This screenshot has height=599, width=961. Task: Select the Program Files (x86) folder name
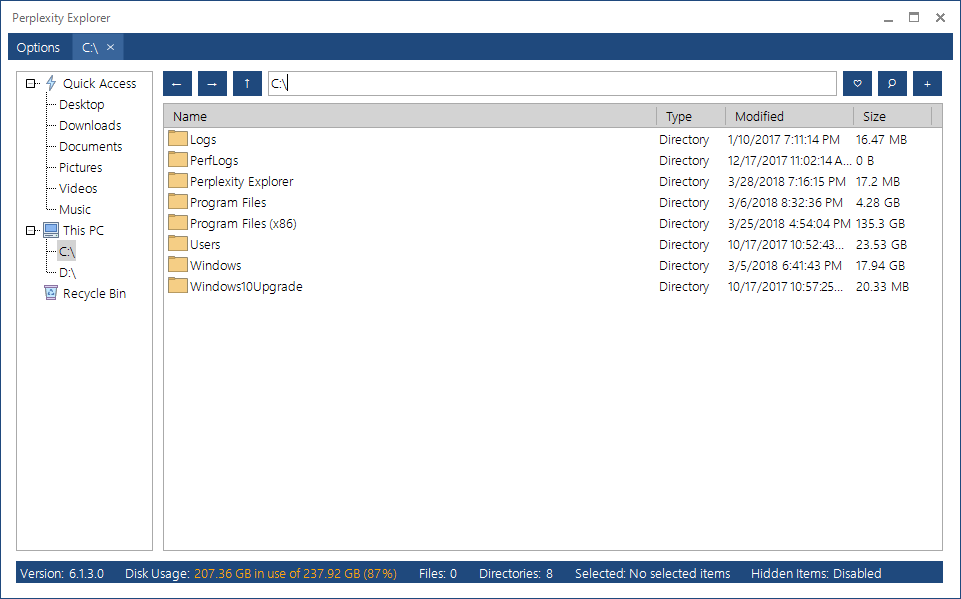(243, 224)
